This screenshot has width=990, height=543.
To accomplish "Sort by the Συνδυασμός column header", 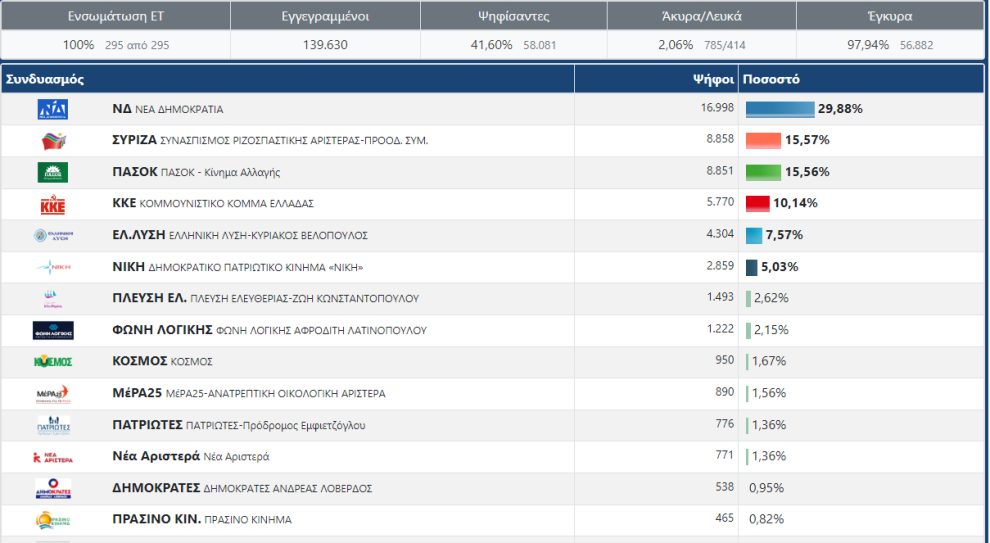I will click(x=45, y=79).
